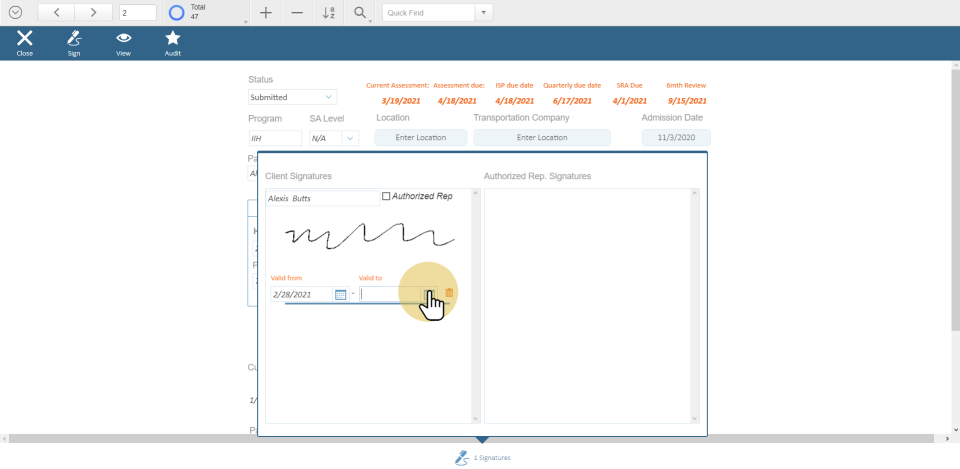Open View with the eye icon
Viewport: 960px width, 469px height.
pyautogui.click(x=124, y=39)
